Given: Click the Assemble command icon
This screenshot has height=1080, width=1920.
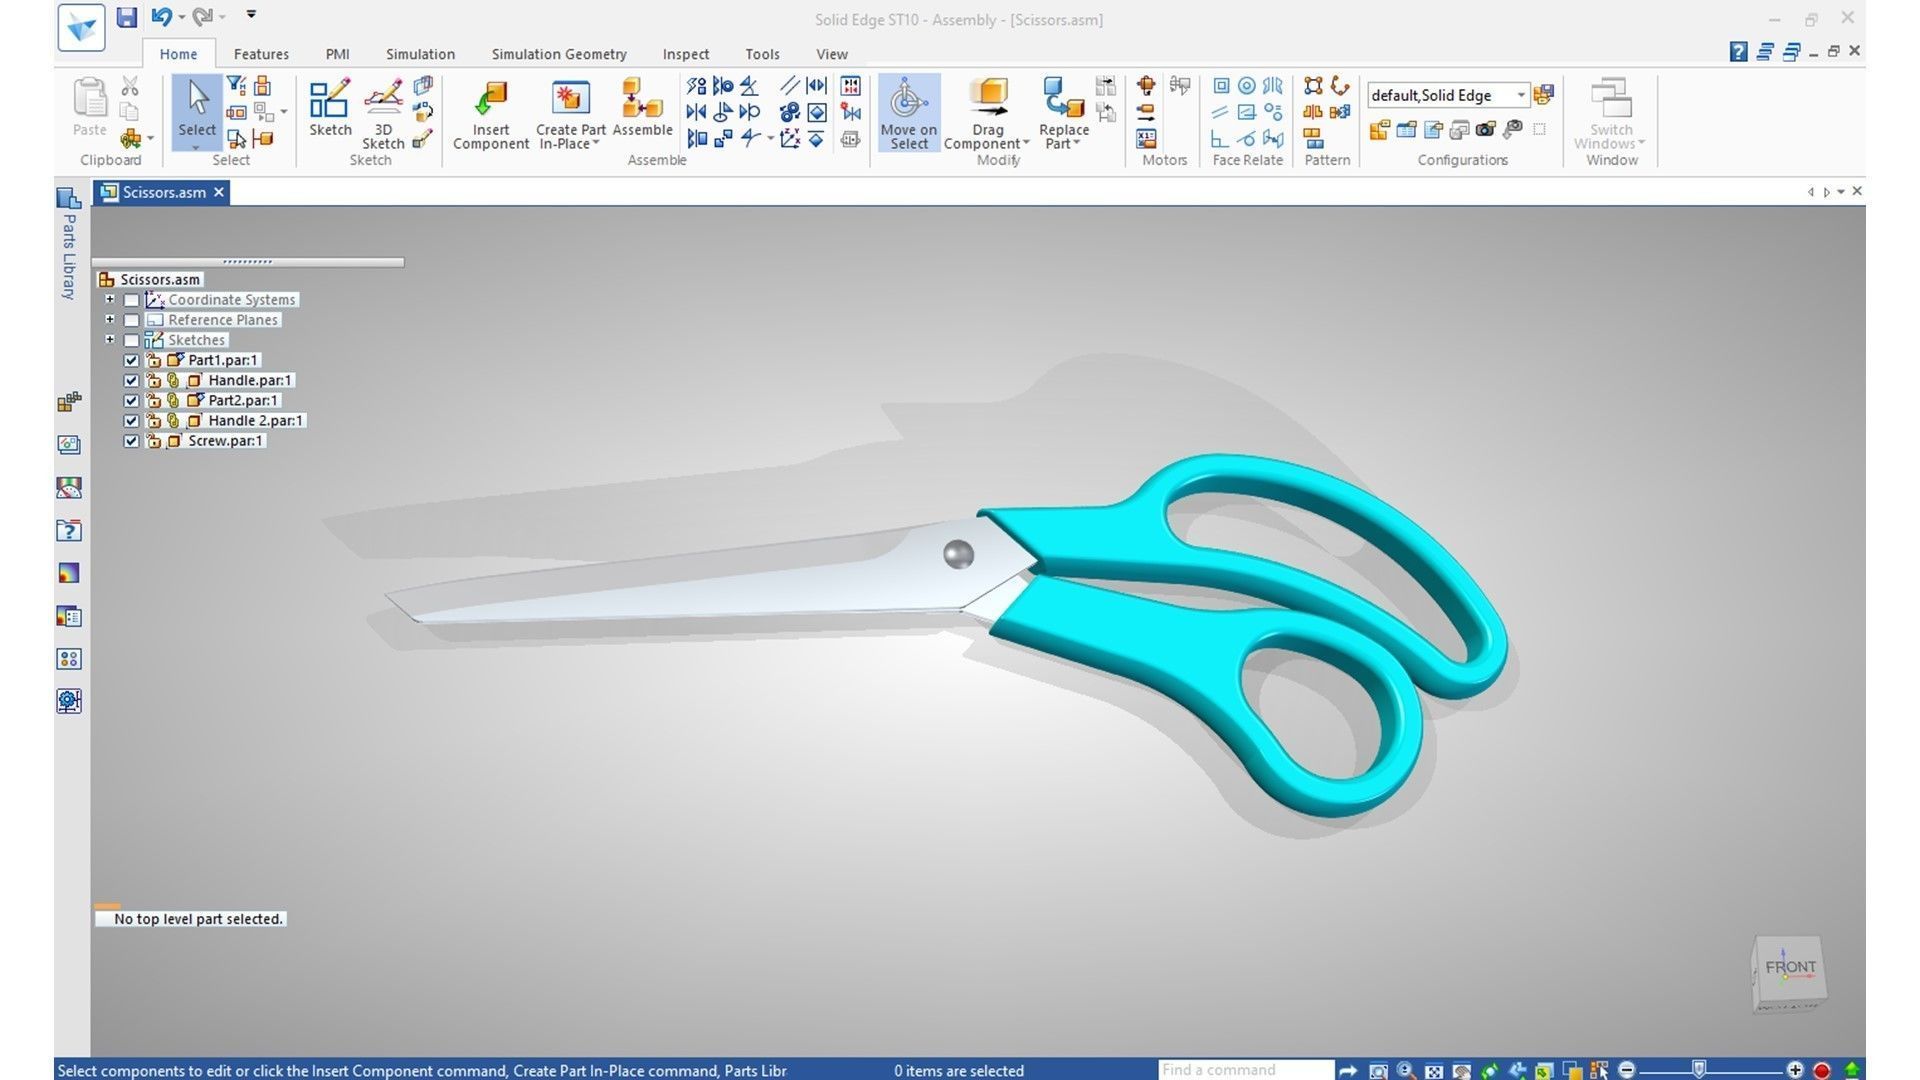Looking at the screenshot, I should click(641, 100).
